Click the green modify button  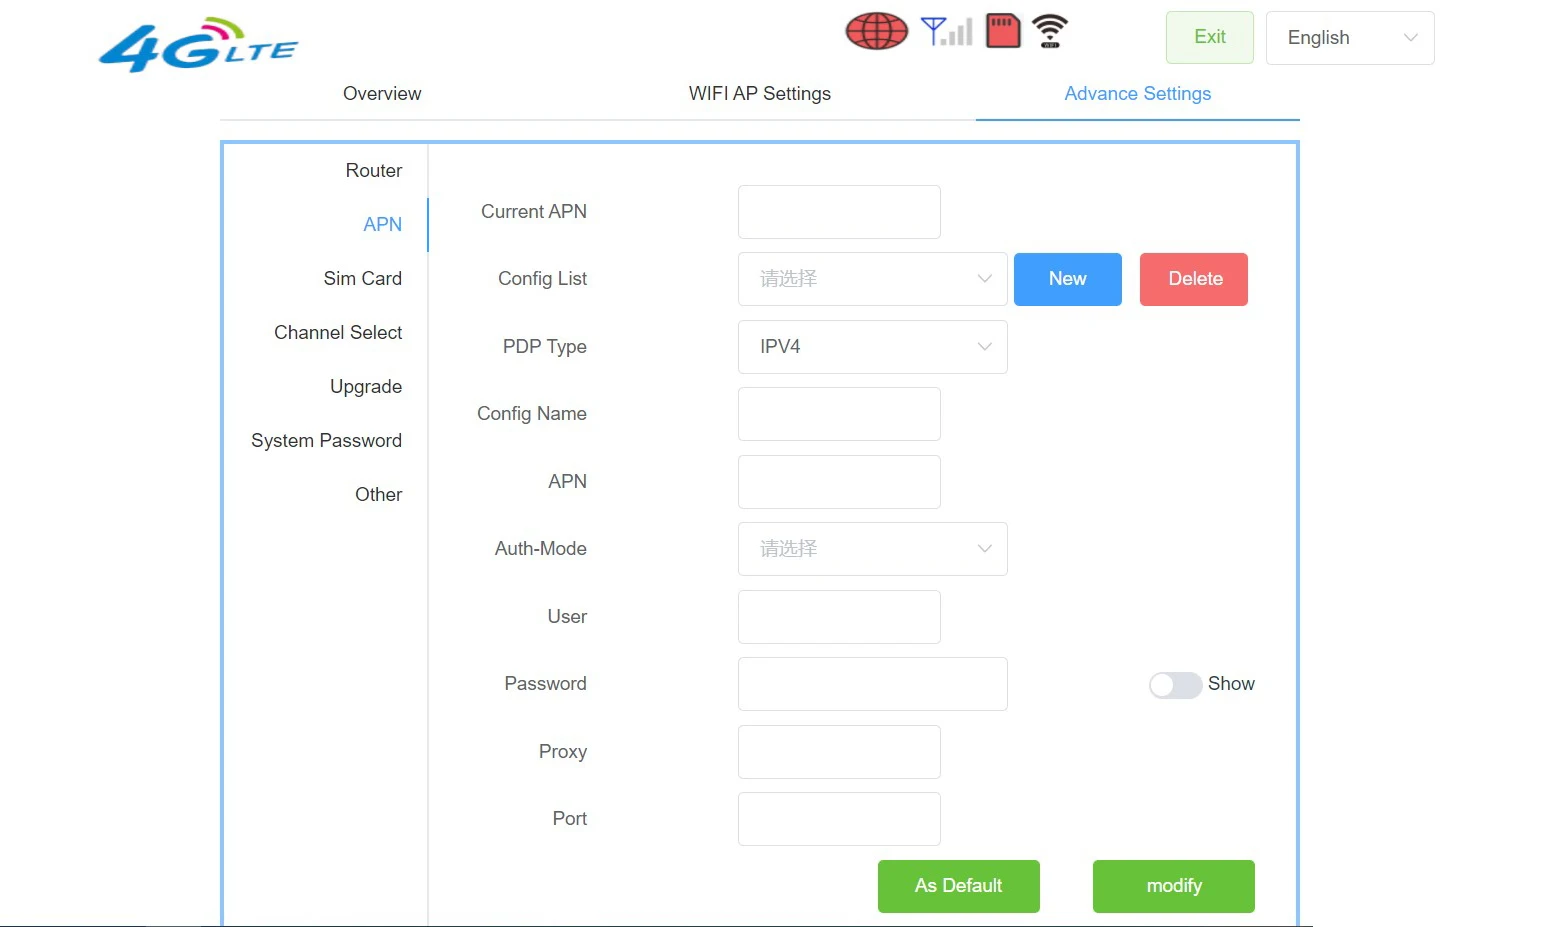(1174, 886)
